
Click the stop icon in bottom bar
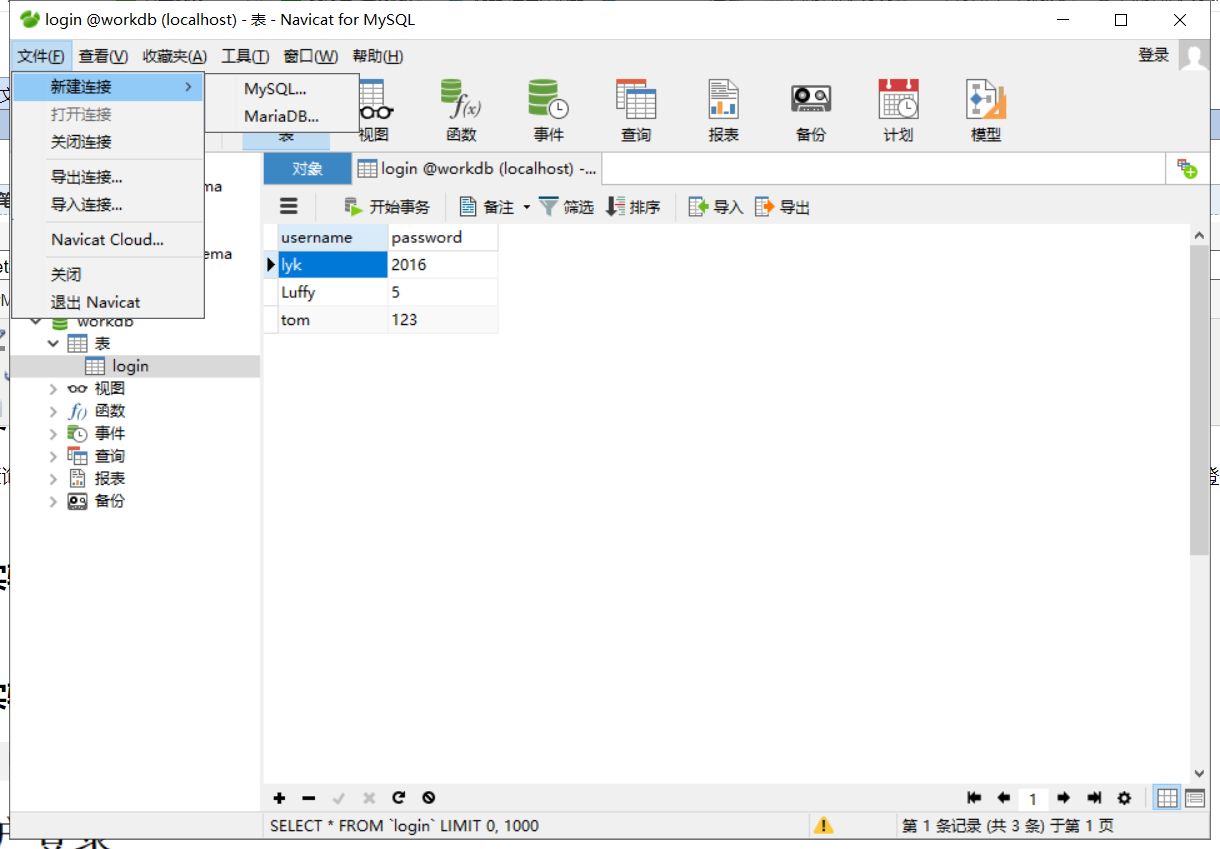[428, 798]
